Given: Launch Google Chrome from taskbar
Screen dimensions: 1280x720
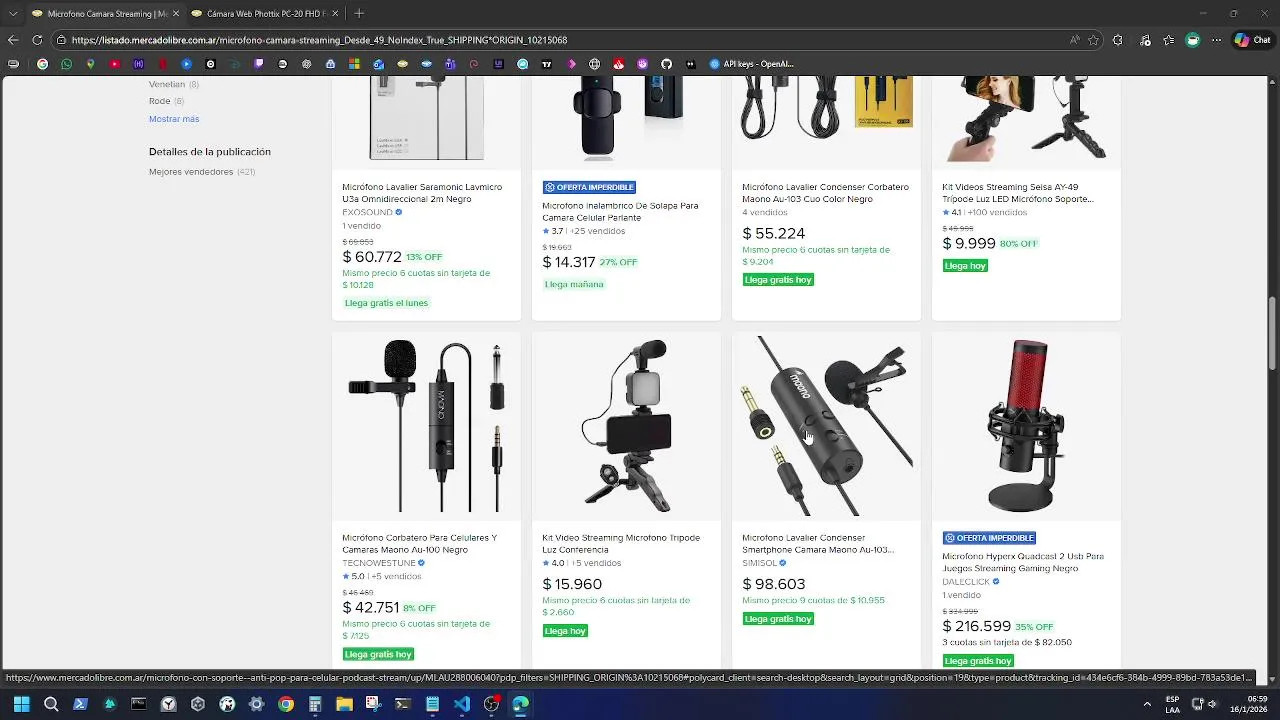Looking at the screenshot, I should click(x=286, y=704).
